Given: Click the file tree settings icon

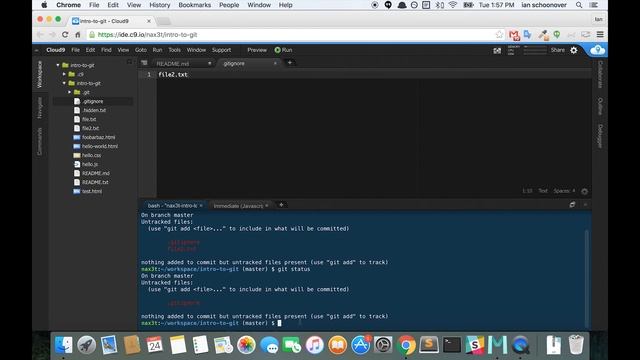Looking at the screenshot, I should pyautogui.click(x=129, y=62).
